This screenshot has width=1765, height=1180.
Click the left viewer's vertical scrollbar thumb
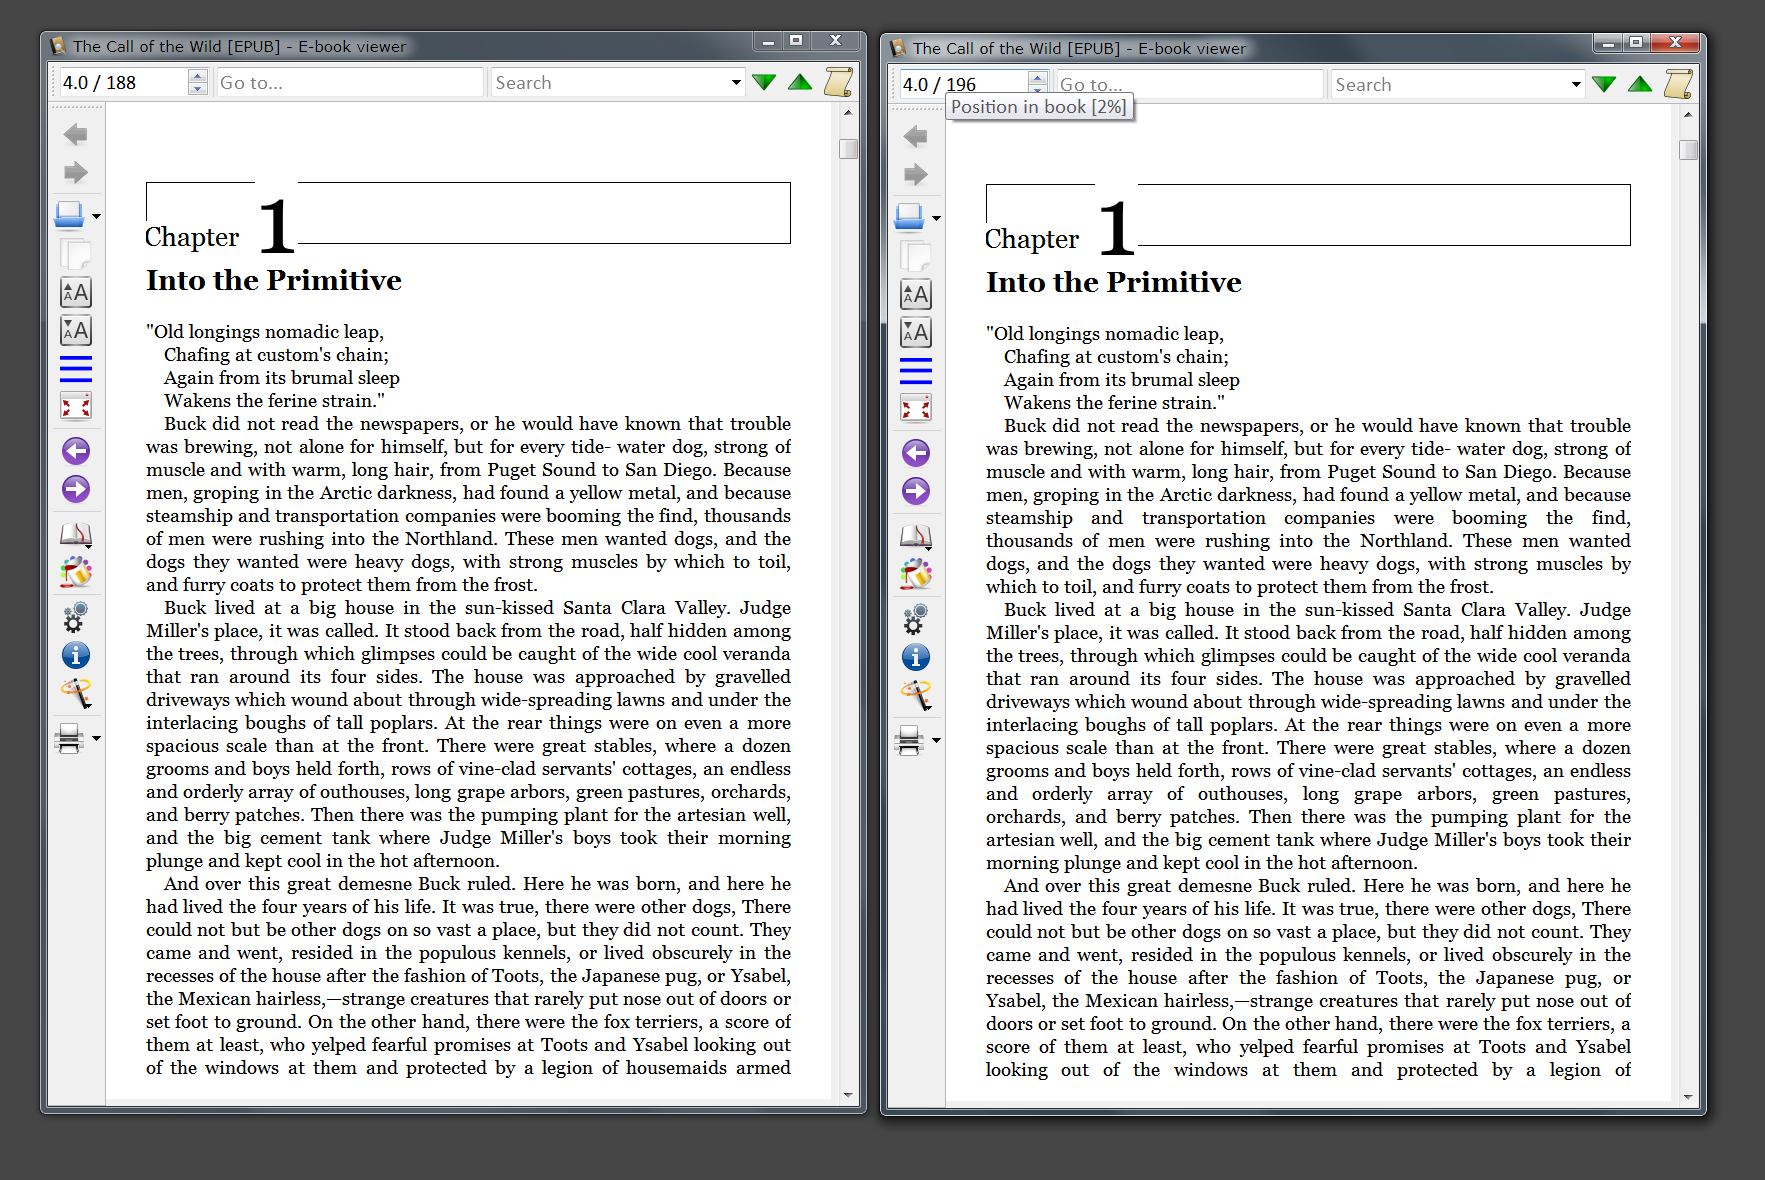tap(848, 149)
